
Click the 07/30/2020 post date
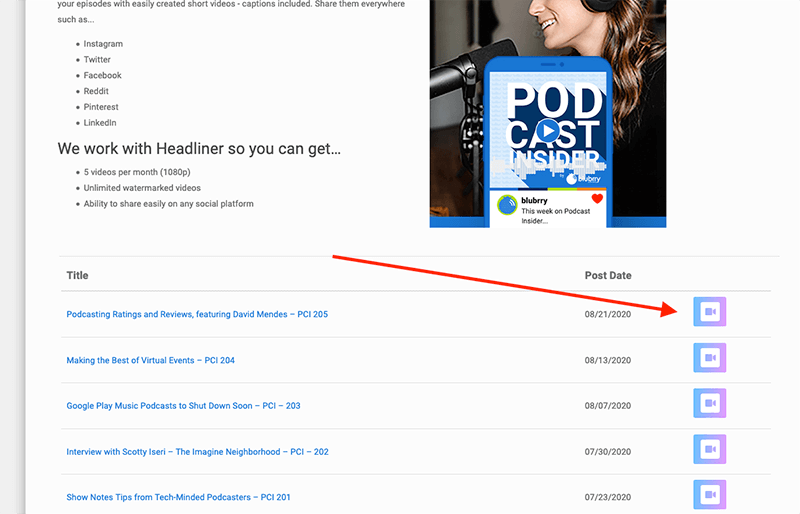click(608, 452)
